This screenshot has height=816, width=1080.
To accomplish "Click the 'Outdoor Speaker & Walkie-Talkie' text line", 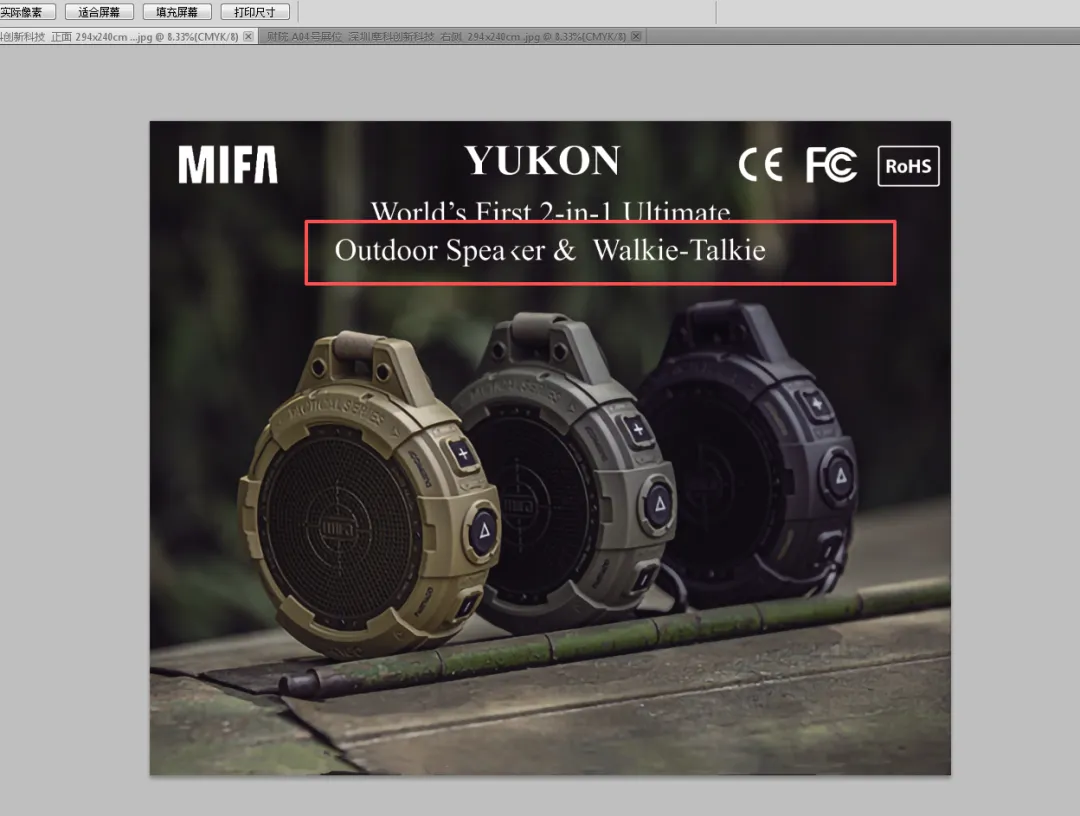I will (x=550, y=251).
